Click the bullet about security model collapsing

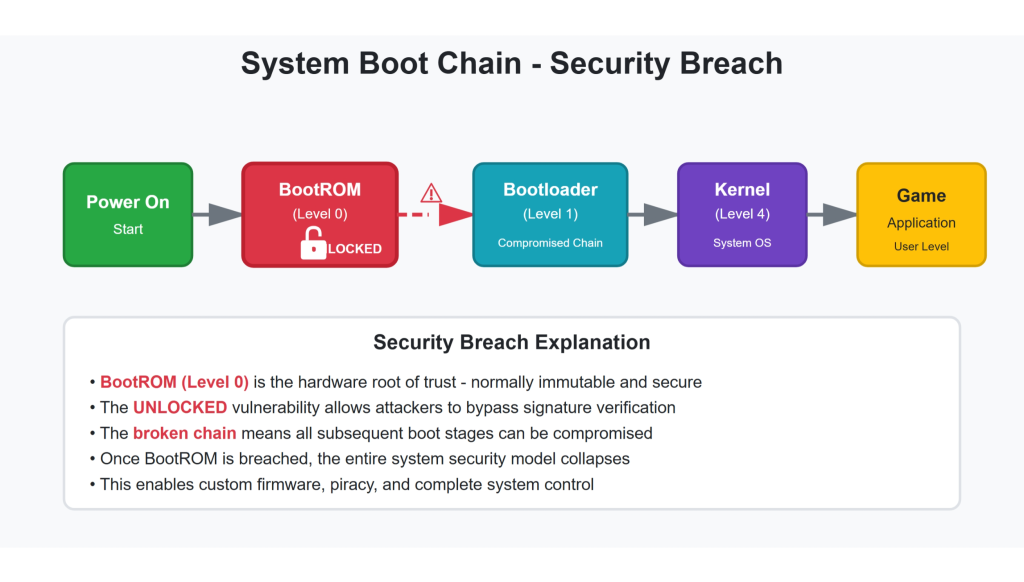coord(364,458)
